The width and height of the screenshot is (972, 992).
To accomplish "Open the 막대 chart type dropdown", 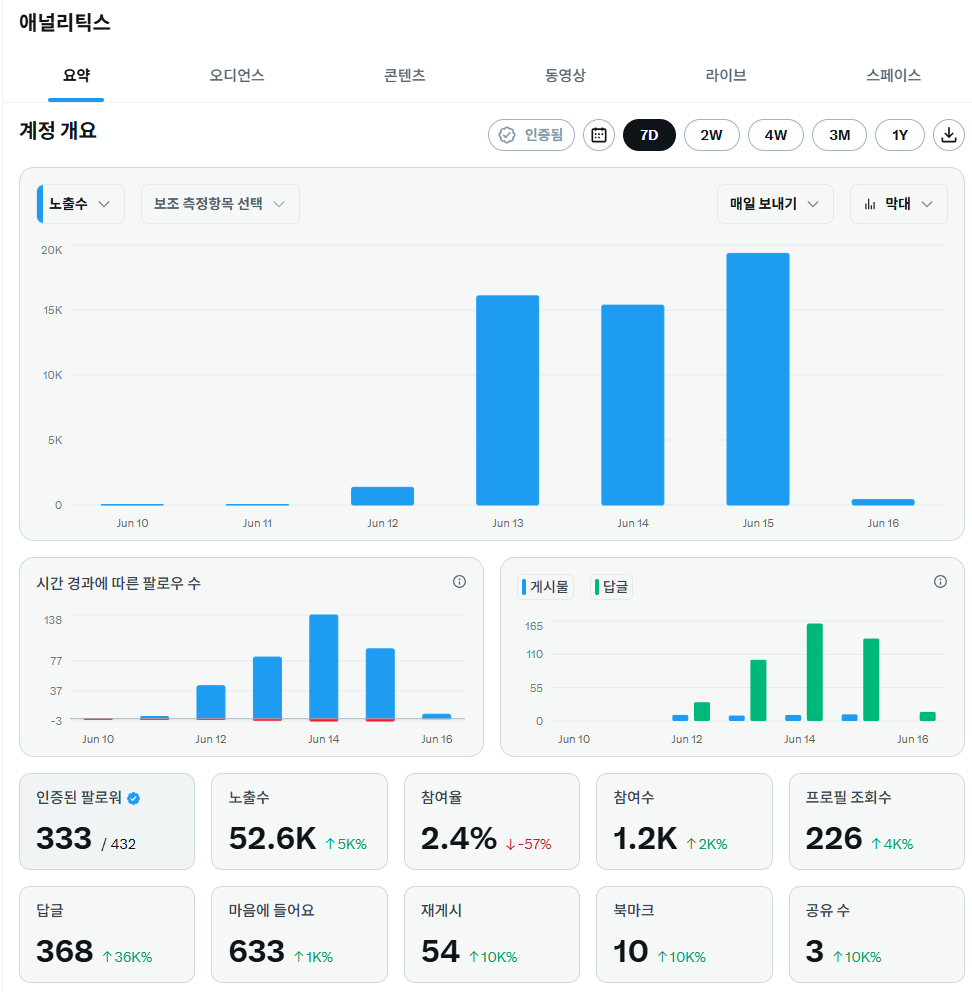I will coord(899,204).
